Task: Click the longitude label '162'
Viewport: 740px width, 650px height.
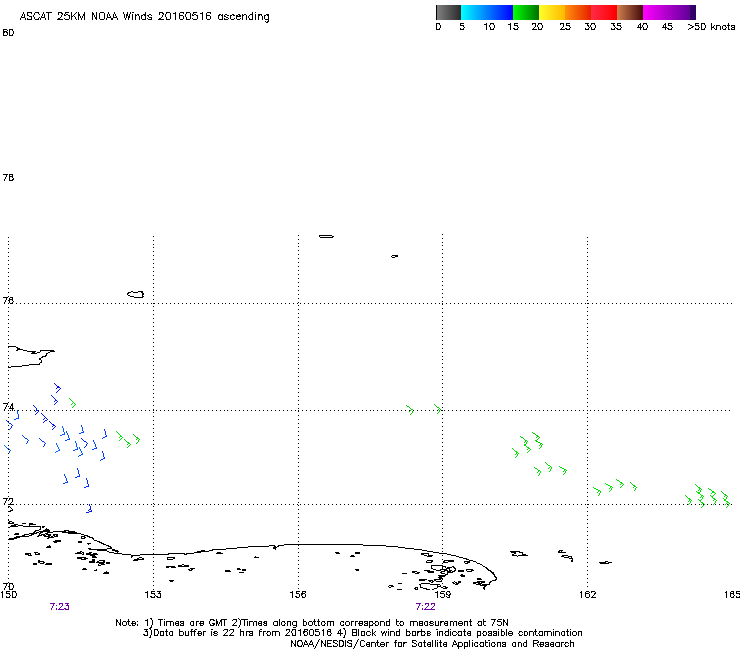Action: click(x=588, y=595)
